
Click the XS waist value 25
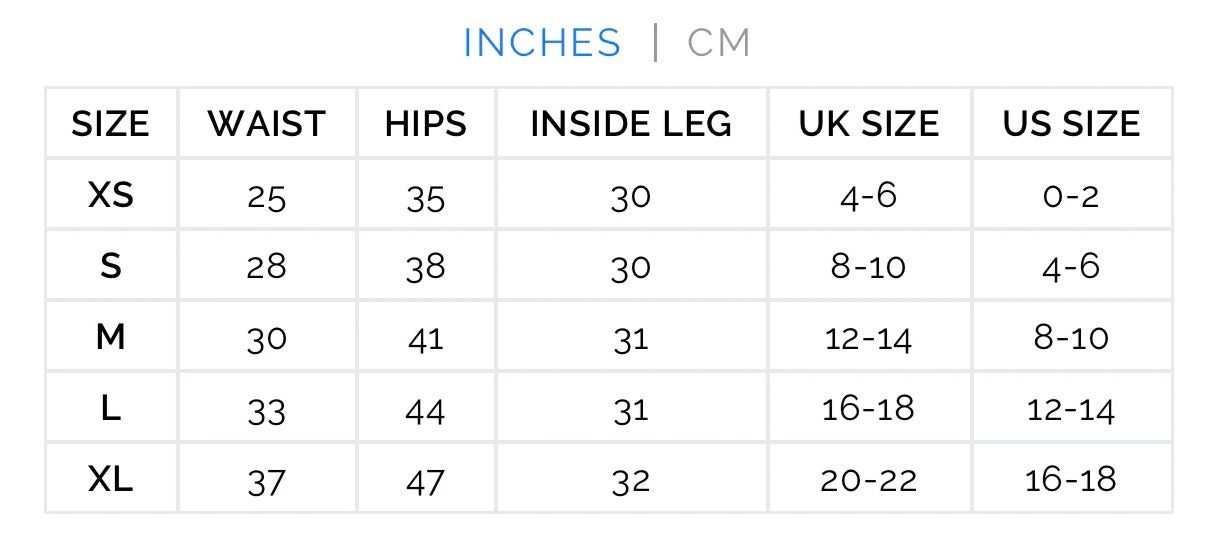click(x=267, y=197)
